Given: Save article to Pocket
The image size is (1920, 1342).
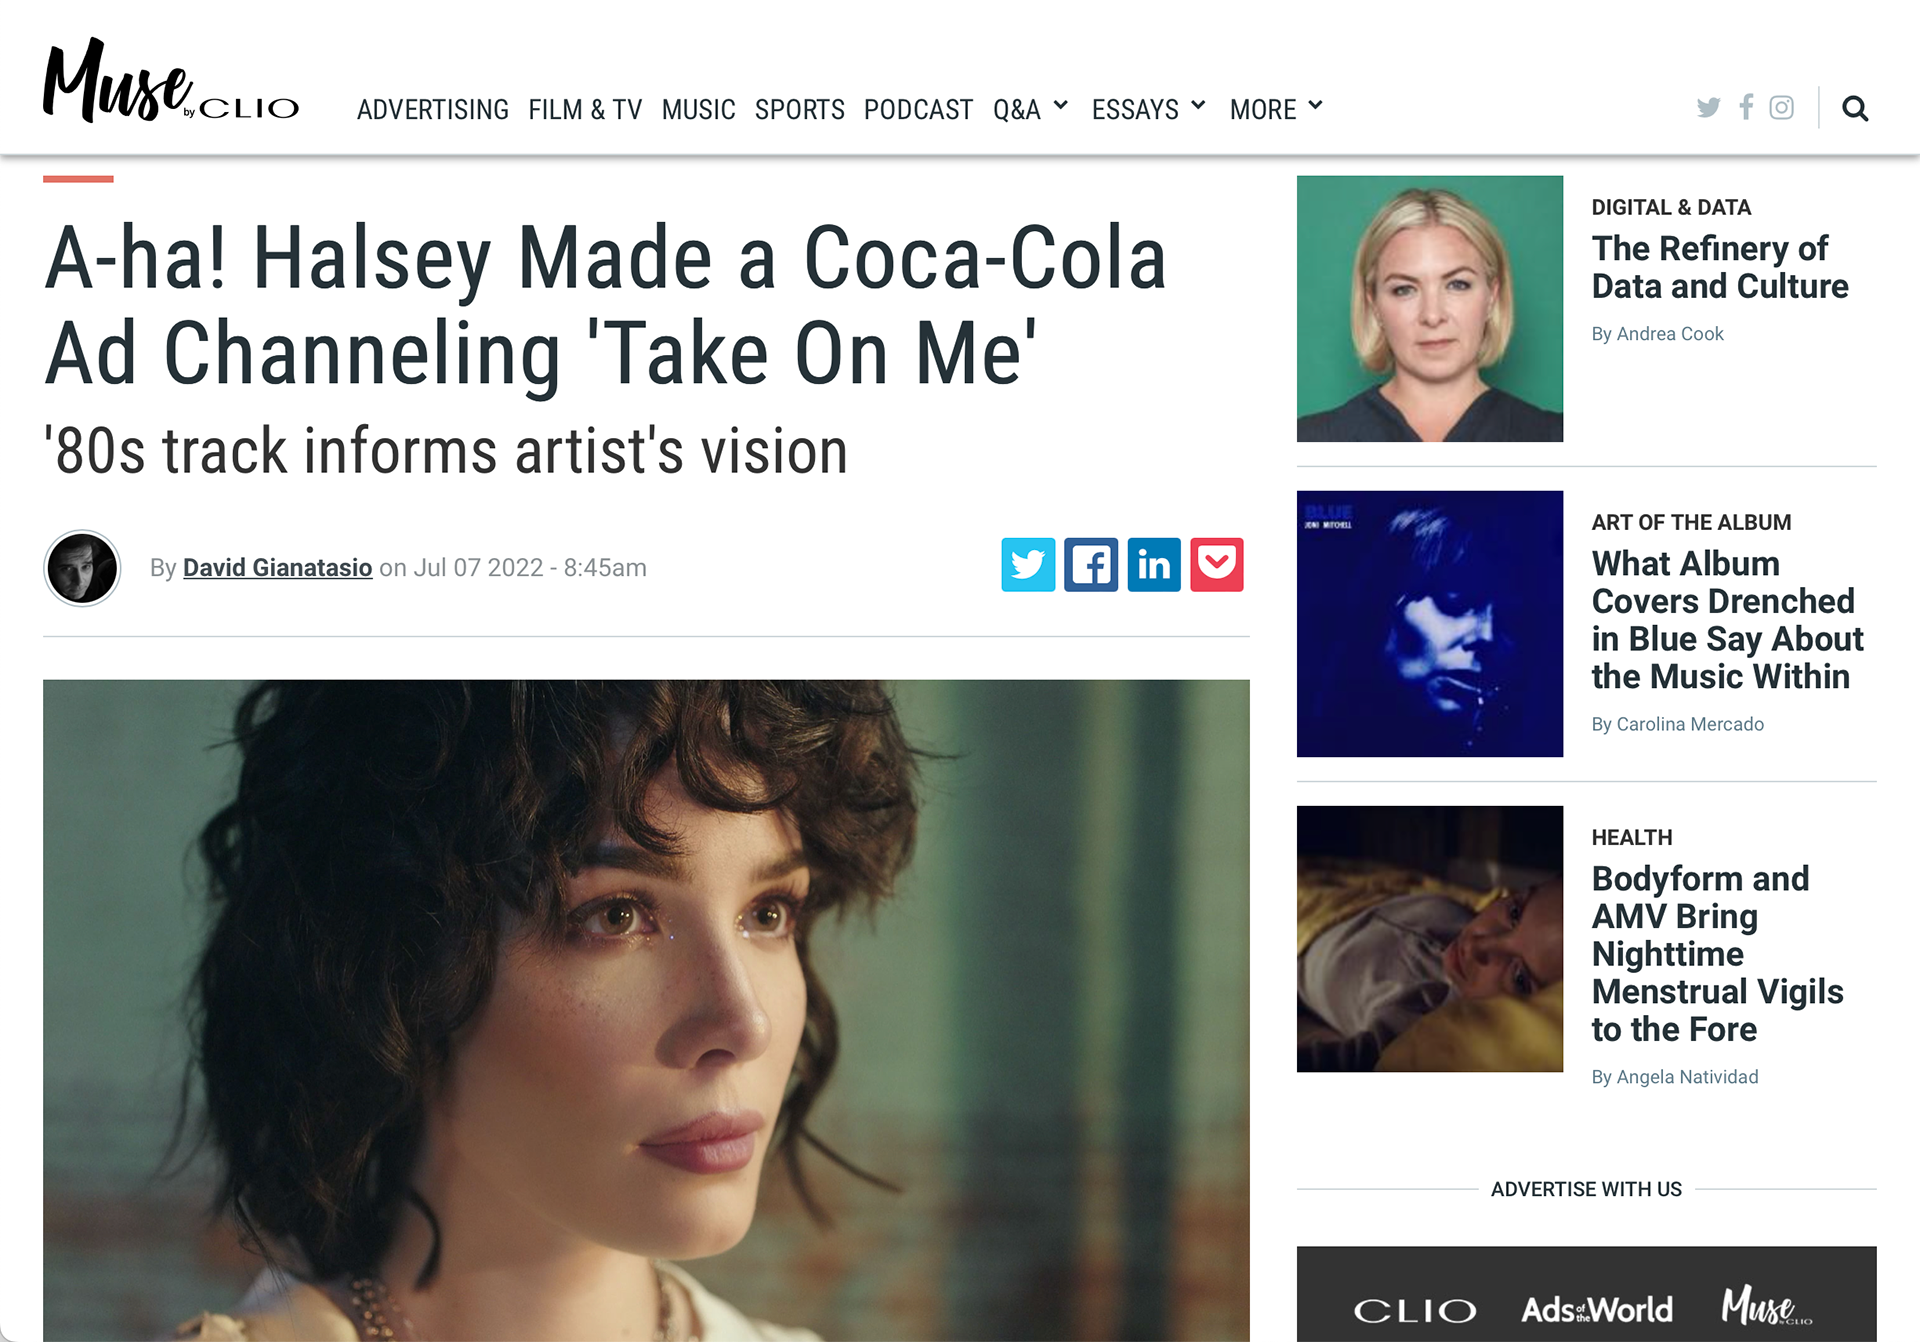Looking at the screenshot, I should click(x=1217, y=565).
